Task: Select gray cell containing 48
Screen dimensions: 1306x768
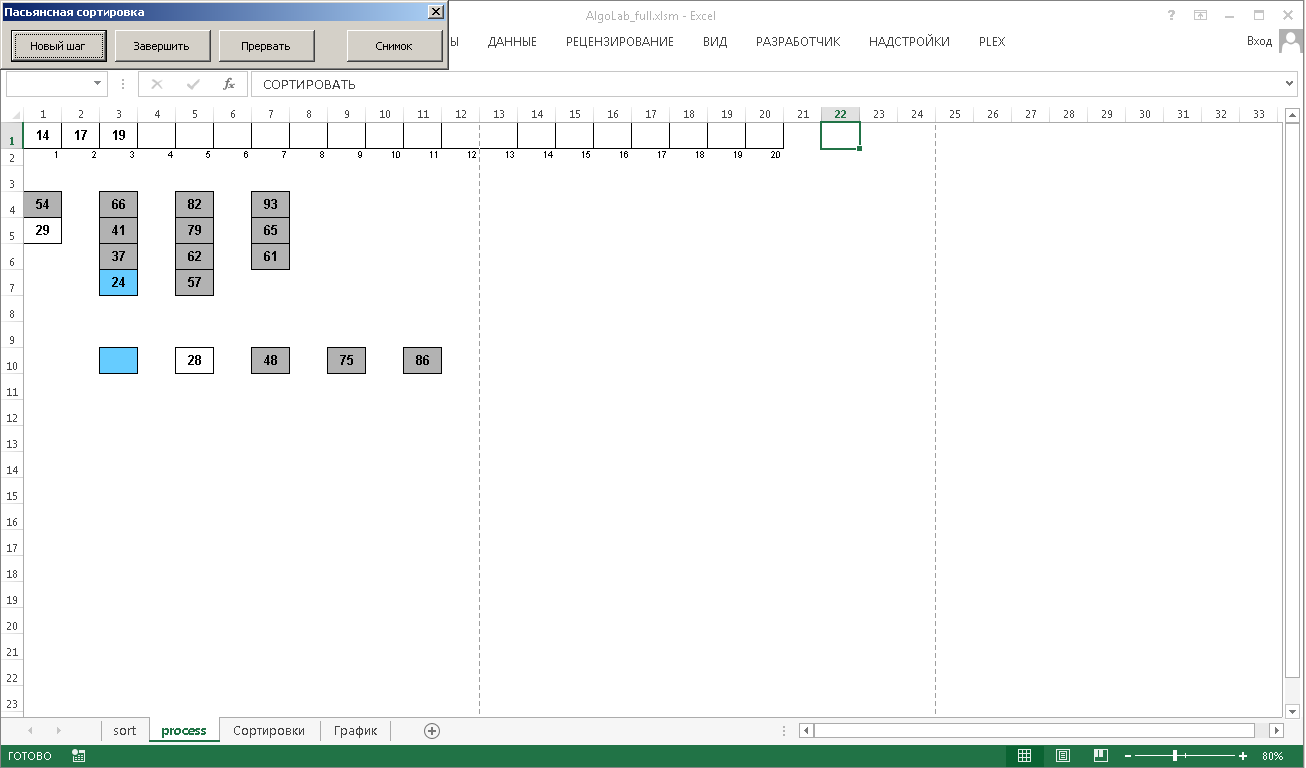Action: 270,360
